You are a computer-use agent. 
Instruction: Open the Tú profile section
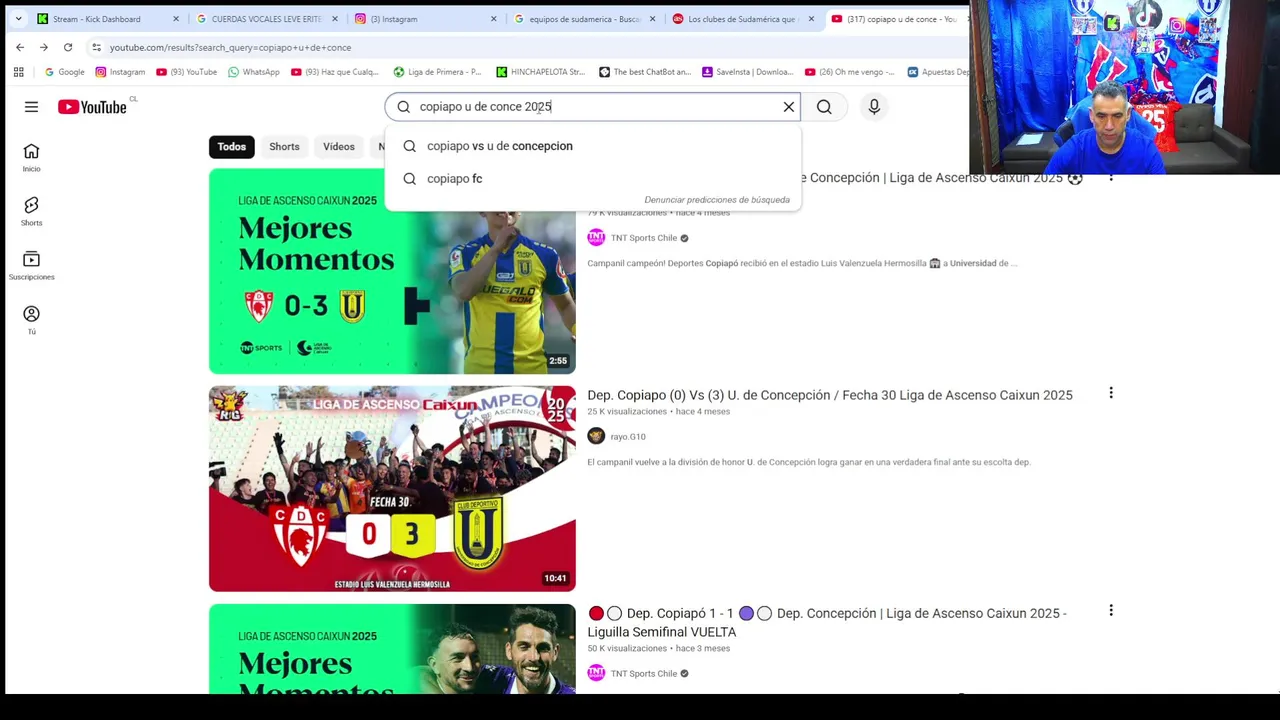[x=31, y=320]
